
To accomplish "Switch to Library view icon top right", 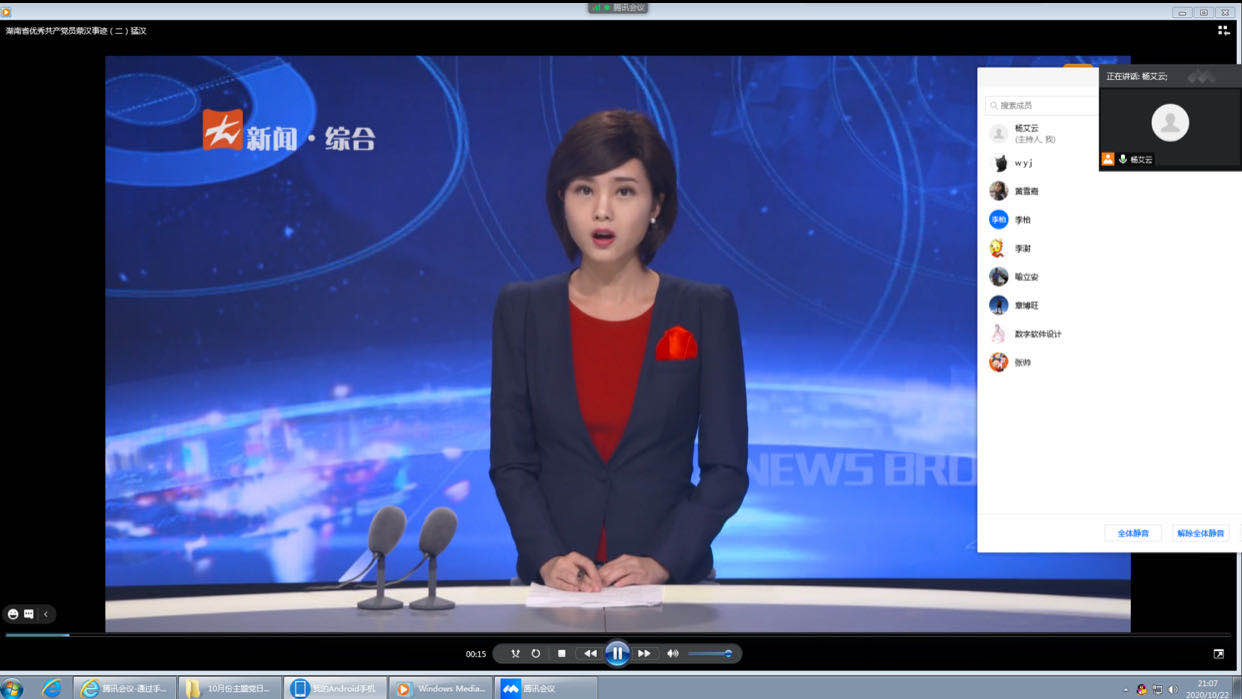I will [x=1223, y=31].
